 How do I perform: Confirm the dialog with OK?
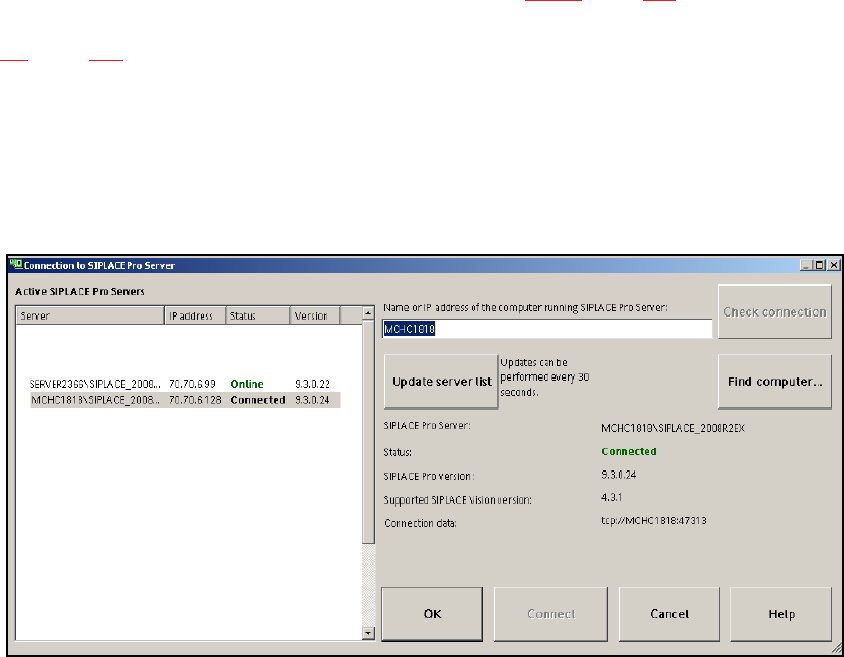pos(432,614)
